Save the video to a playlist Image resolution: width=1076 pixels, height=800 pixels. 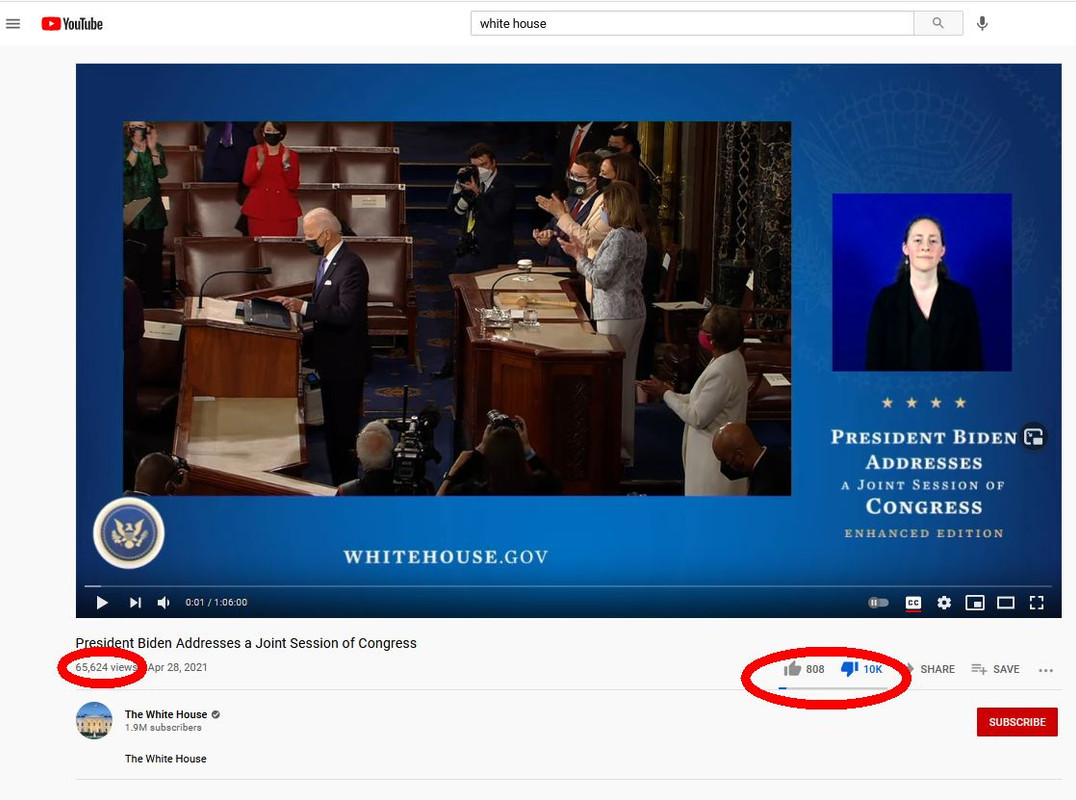coord(995,669)
